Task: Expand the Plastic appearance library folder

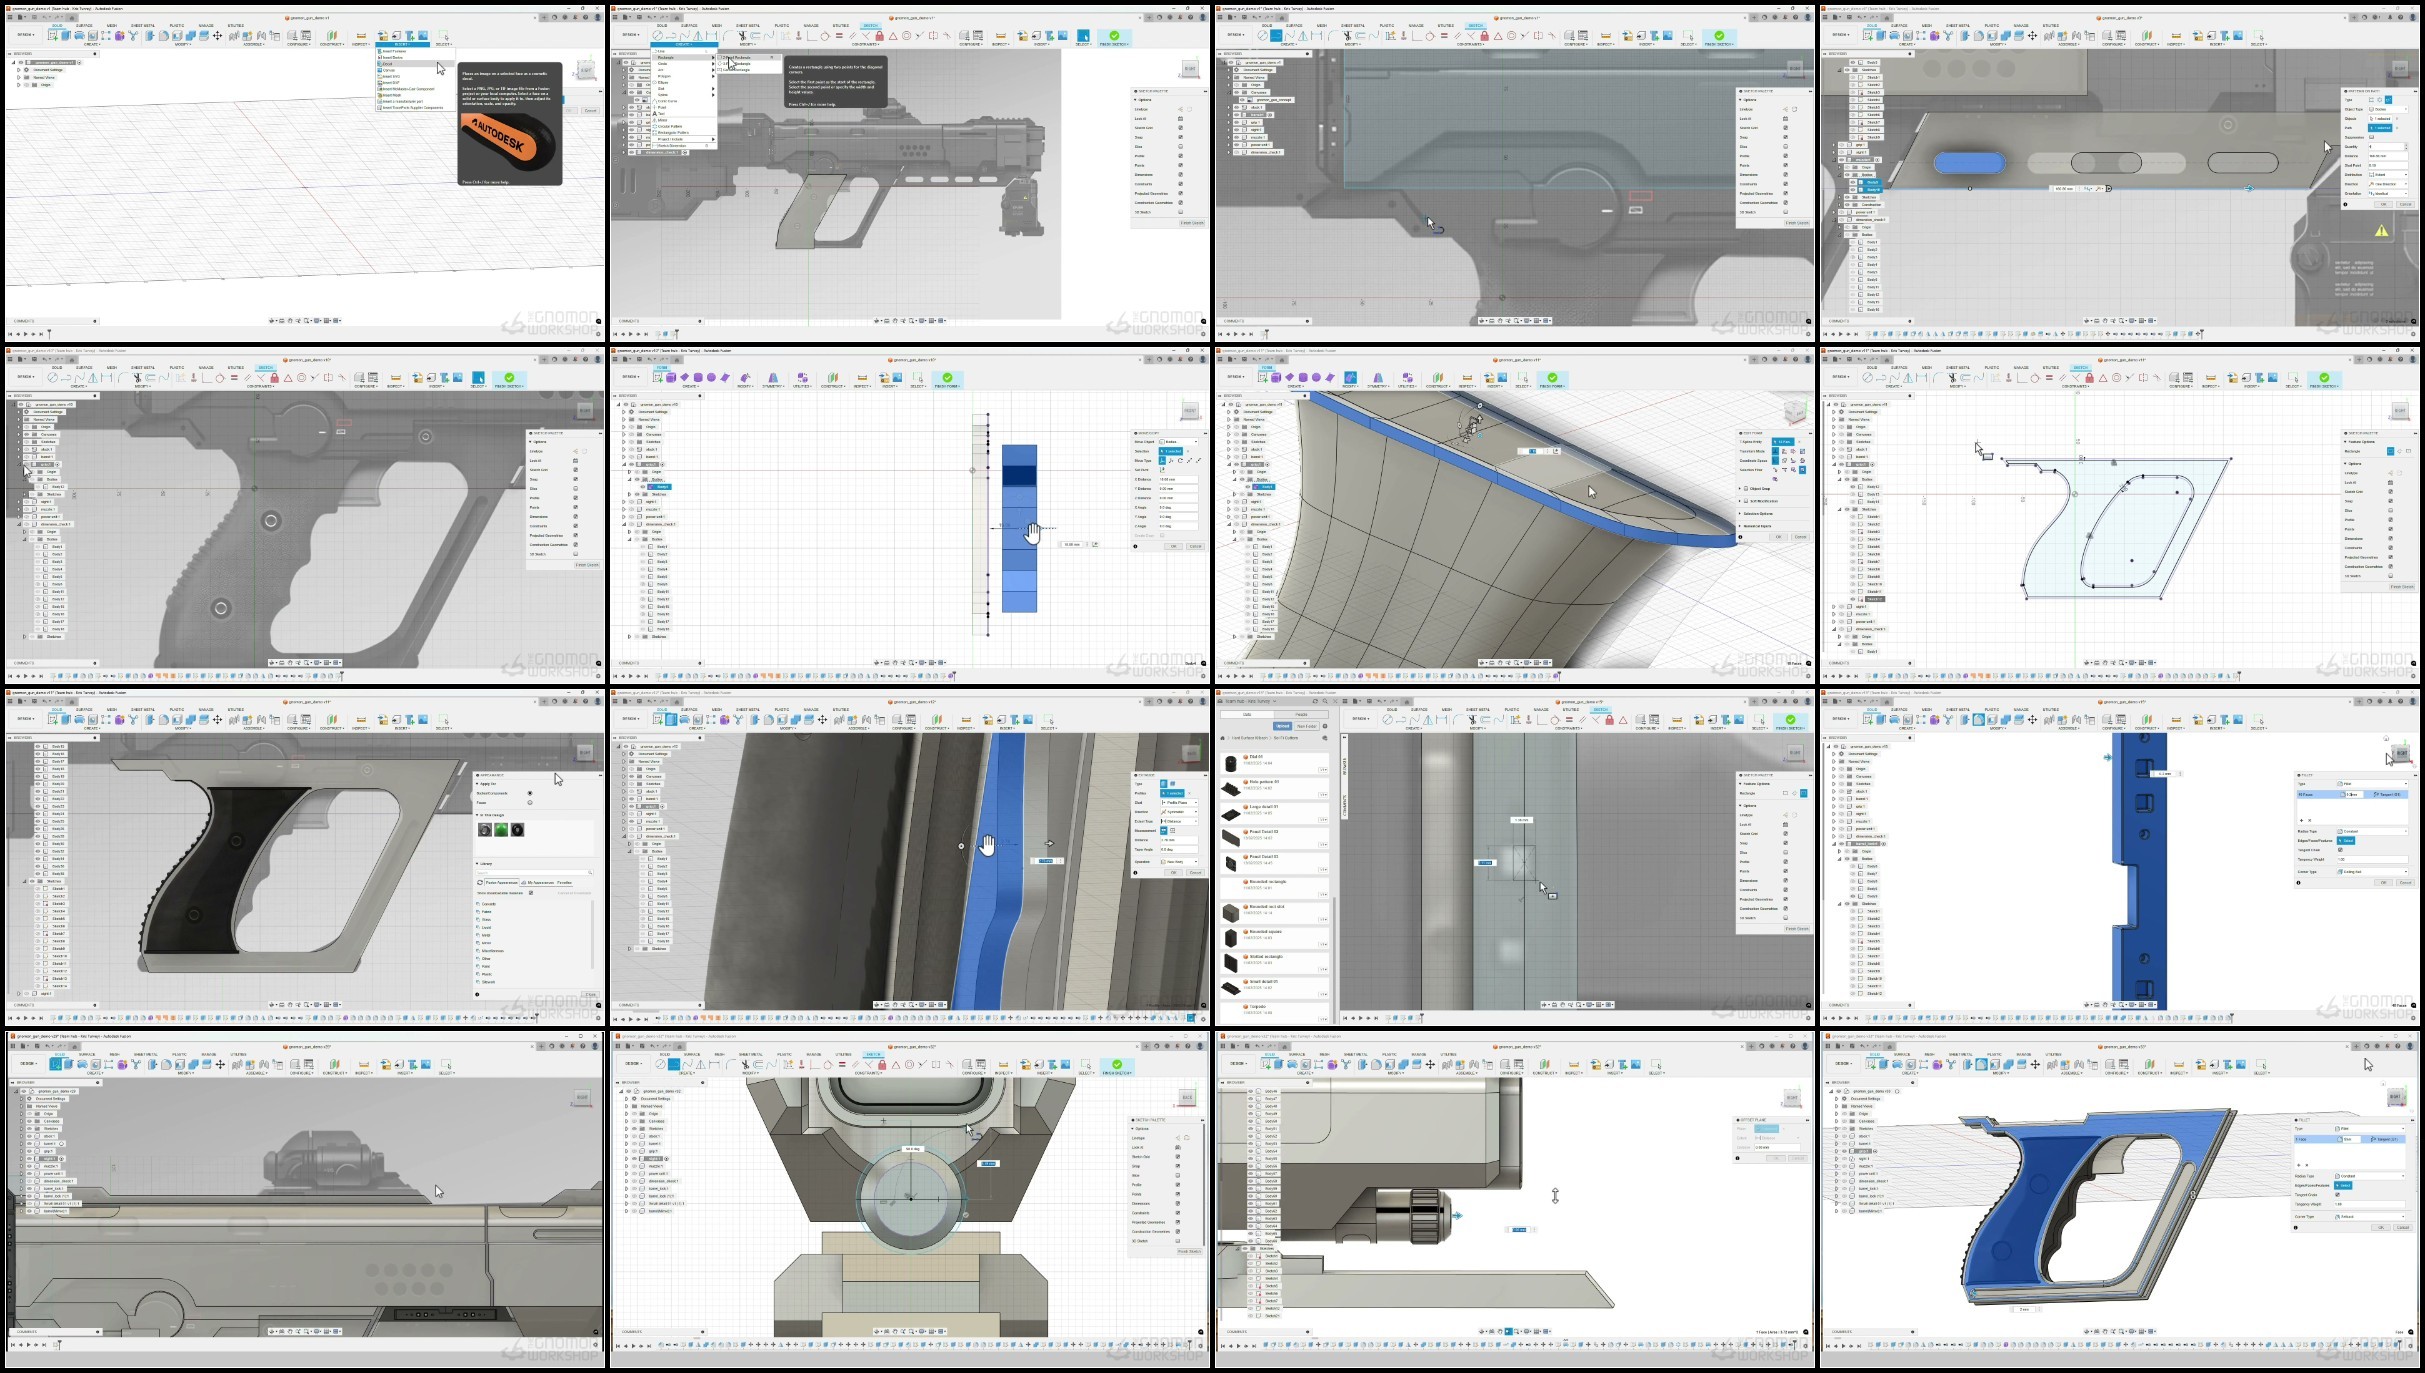Action: pyautogui.click(x=487, y=974)
